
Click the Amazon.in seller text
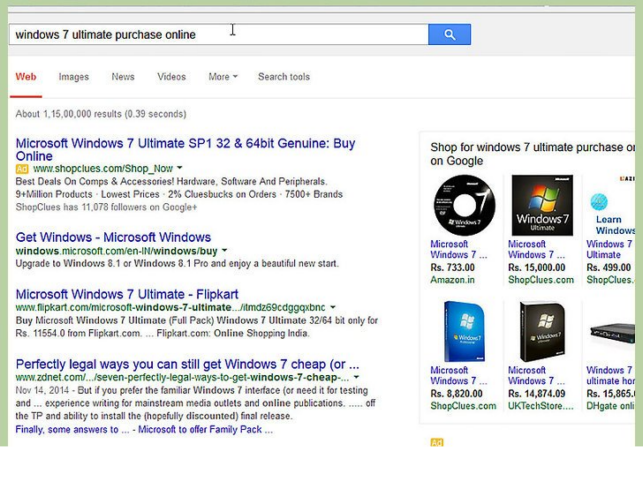[452, 280]
